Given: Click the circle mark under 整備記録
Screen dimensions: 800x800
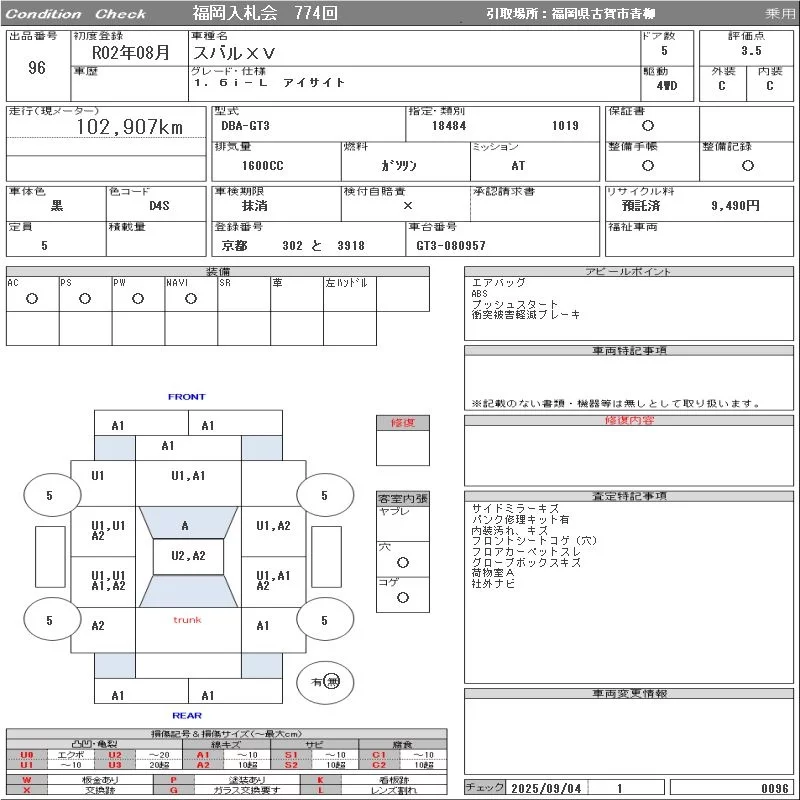Looking at the screenshot, I should tap(747, 165).
